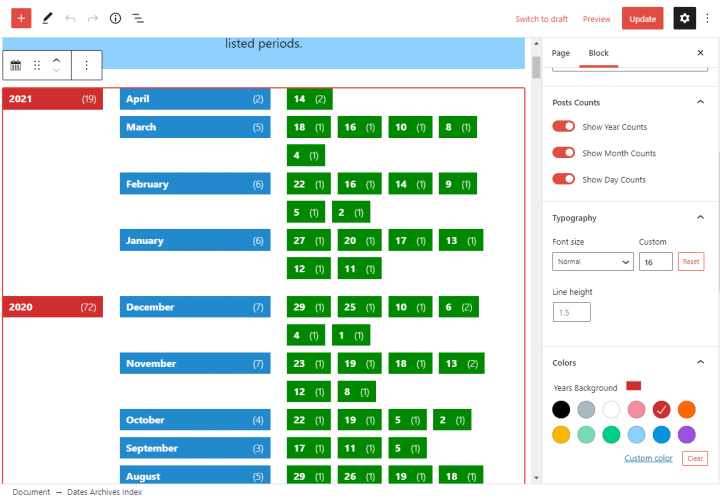Screen dimensions: 720x498
Task: Open the Font size Normal dropdown
Action: (593, 262)
